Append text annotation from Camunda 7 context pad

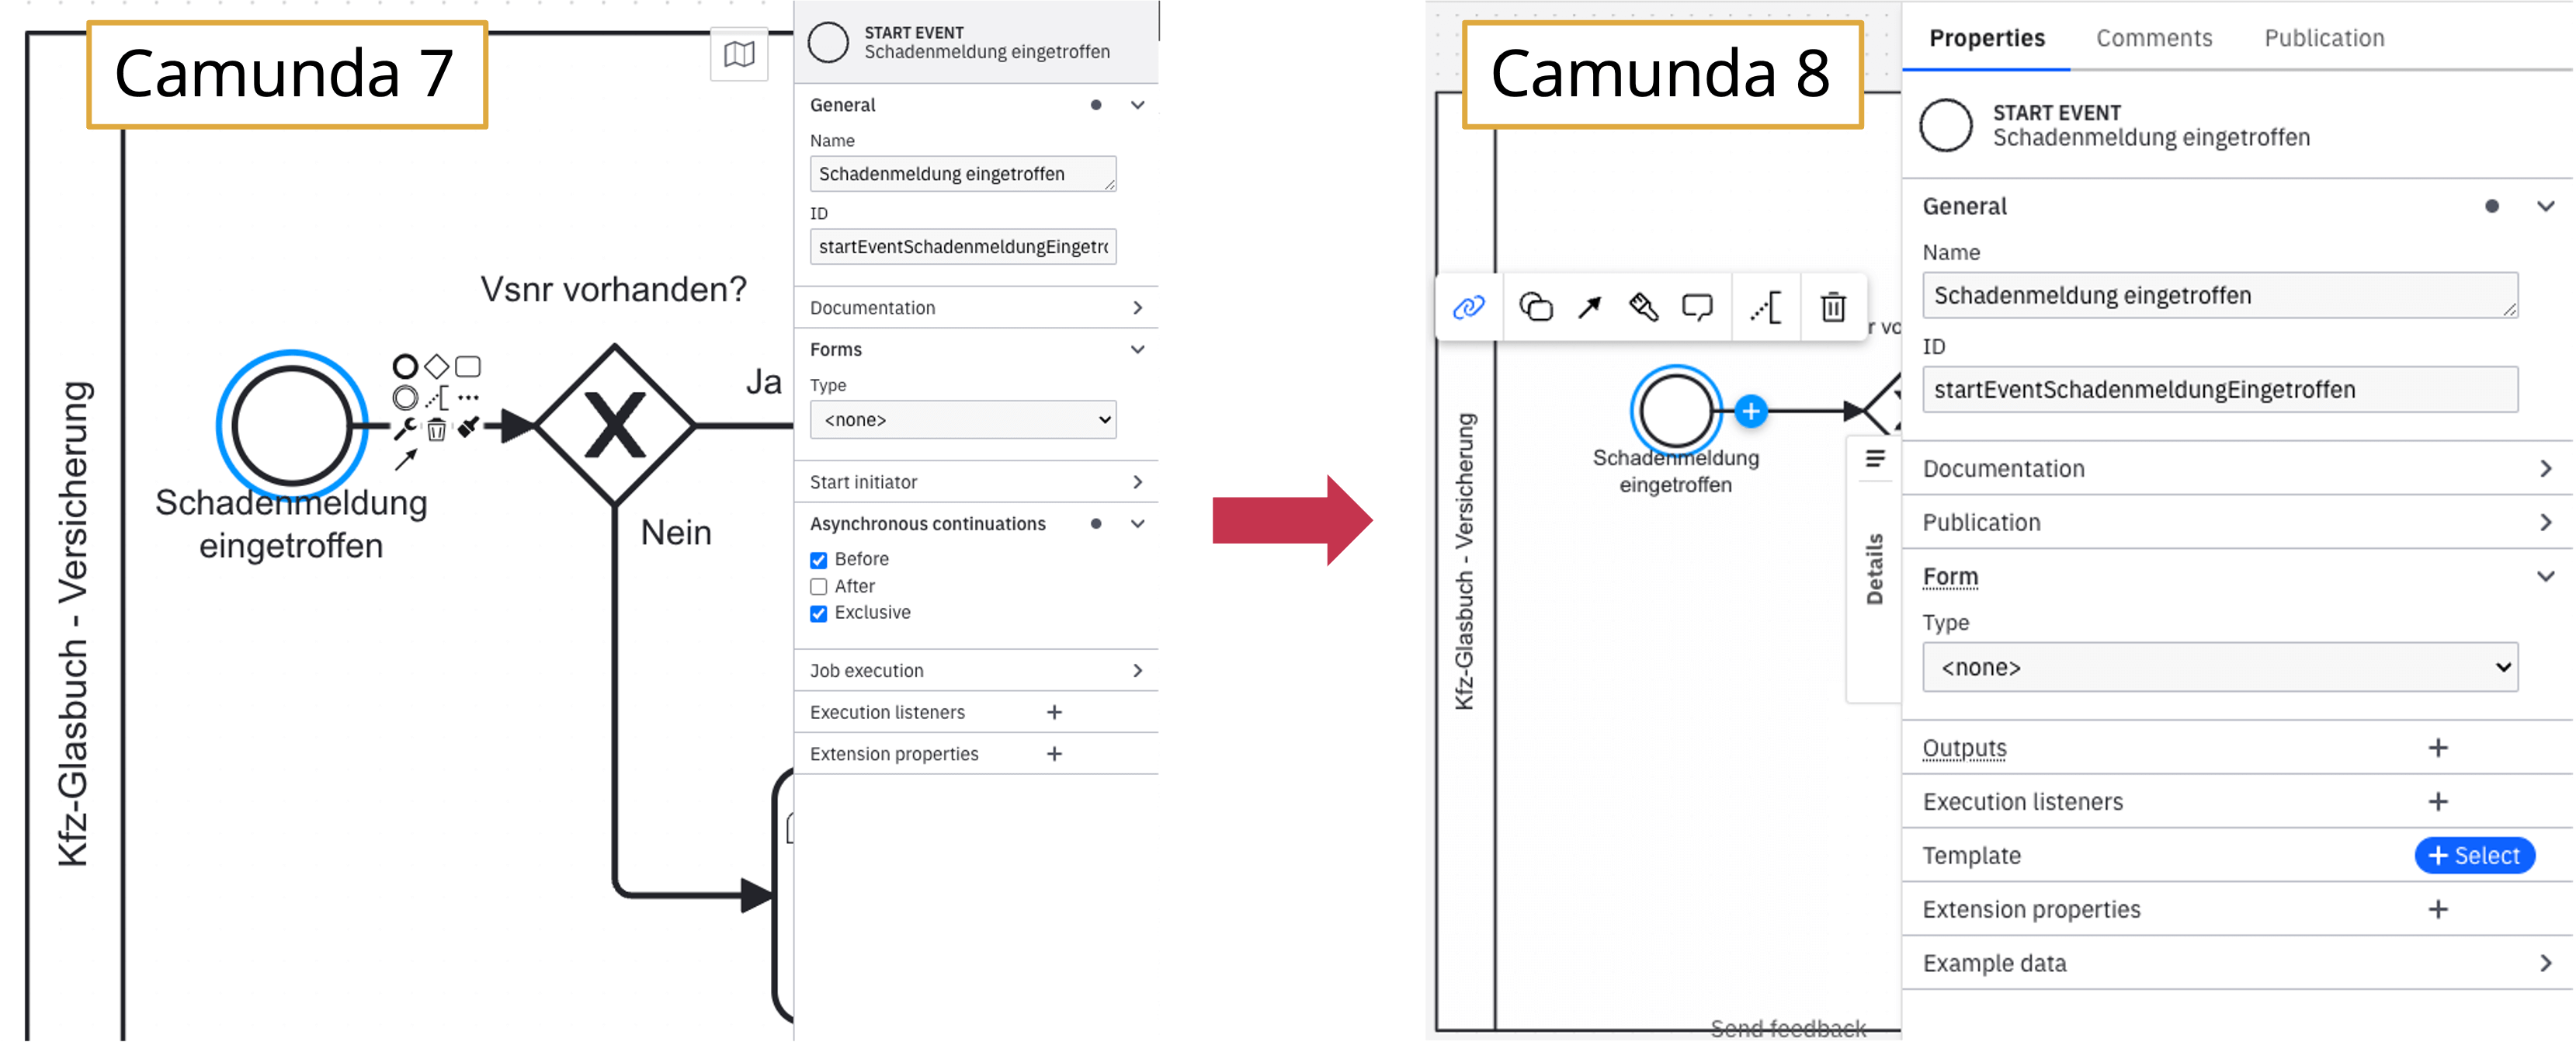pyautogui.click(x=437, y=398)
